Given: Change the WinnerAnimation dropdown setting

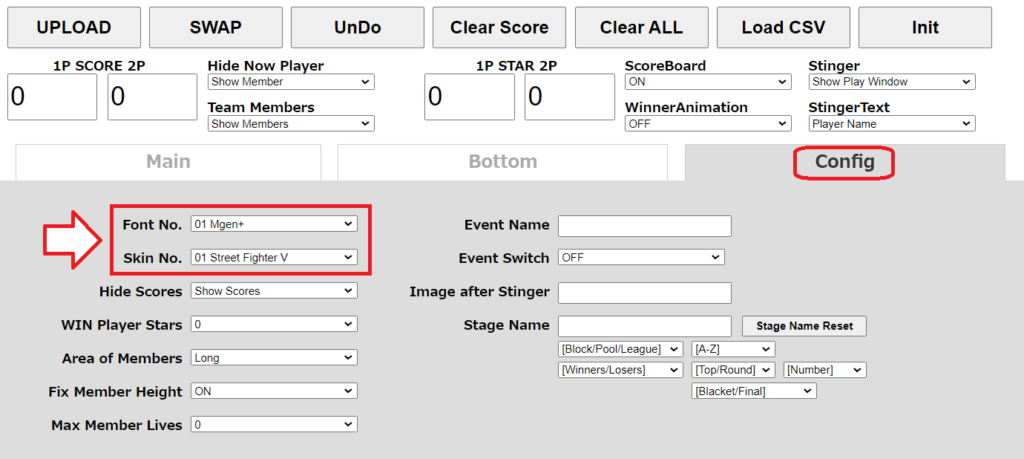Looking at the screenshot, I should (708, 123).
